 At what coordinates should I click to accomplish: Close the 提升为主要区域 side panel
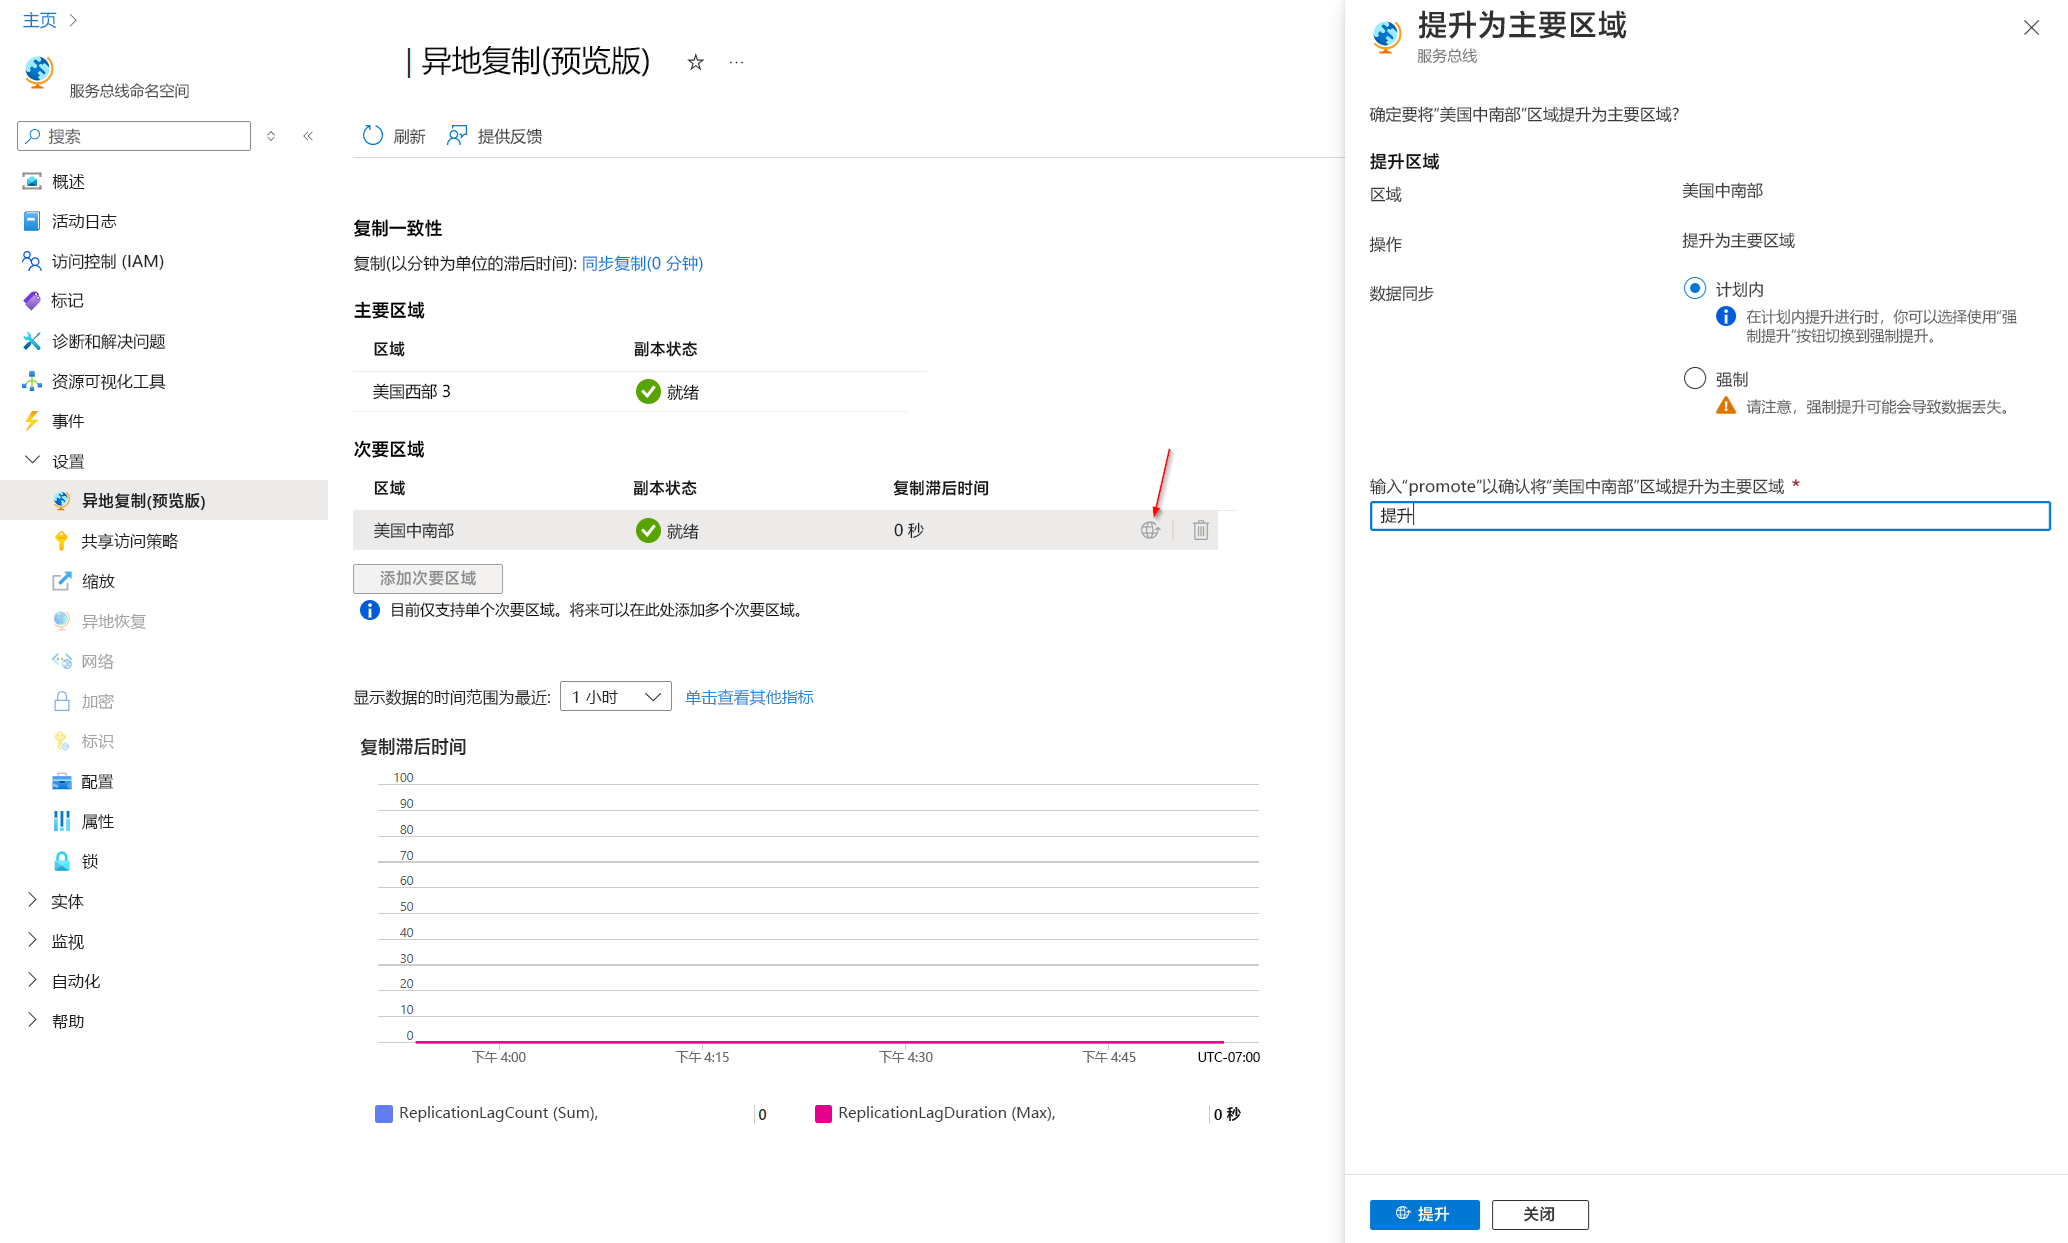(2031, 28)
